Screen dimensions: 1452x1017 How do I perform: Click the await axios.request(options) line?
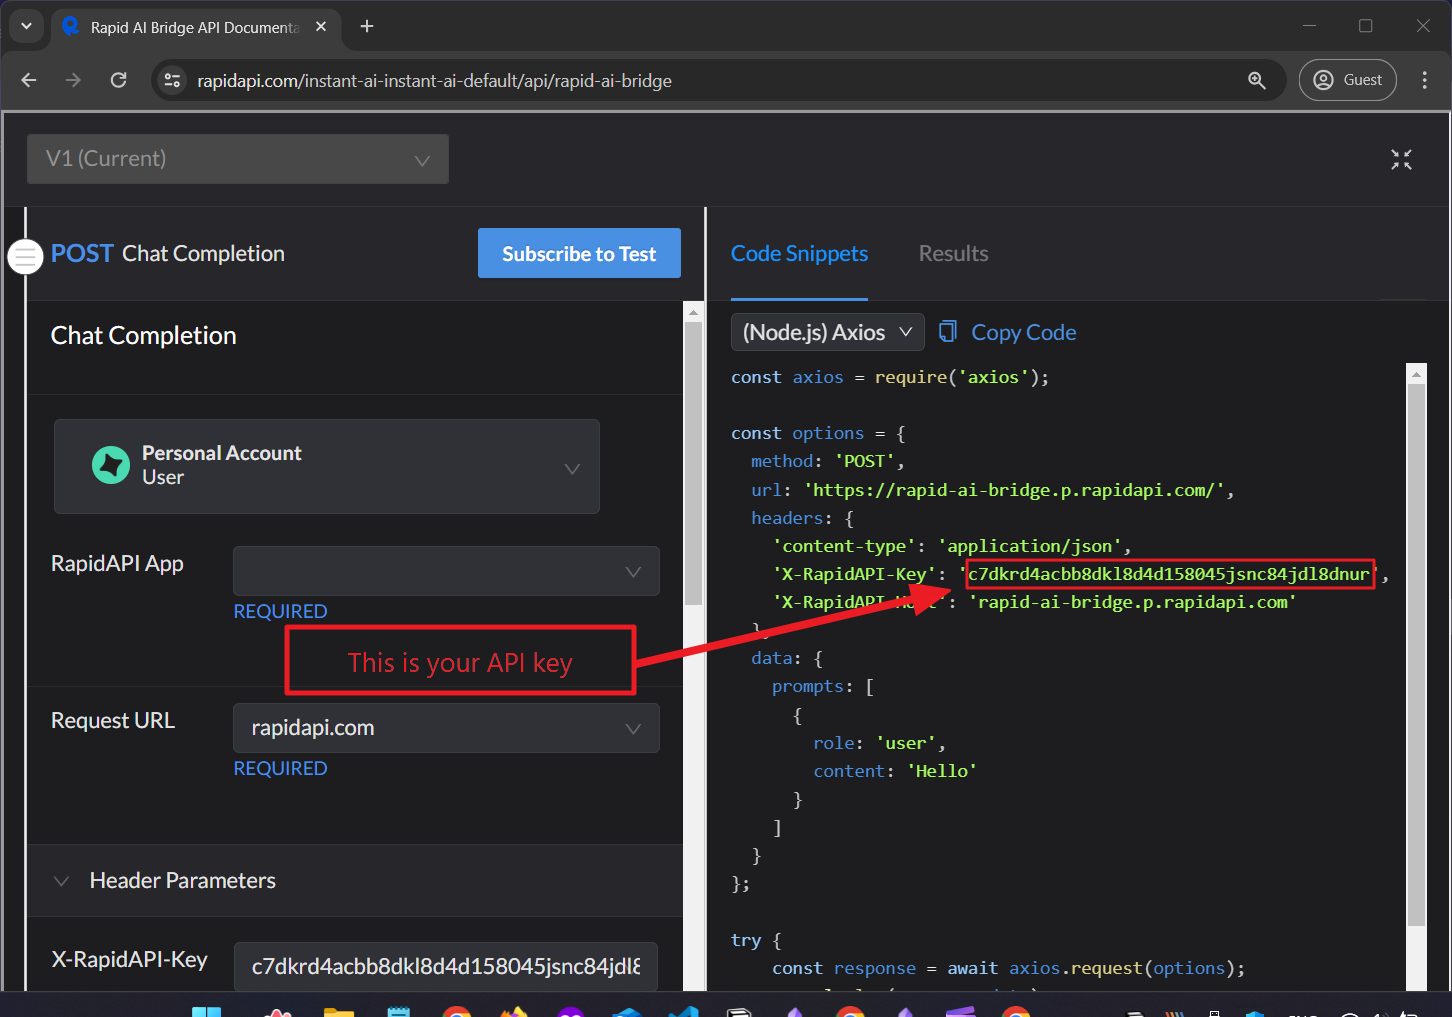[x=1009, y=968]
